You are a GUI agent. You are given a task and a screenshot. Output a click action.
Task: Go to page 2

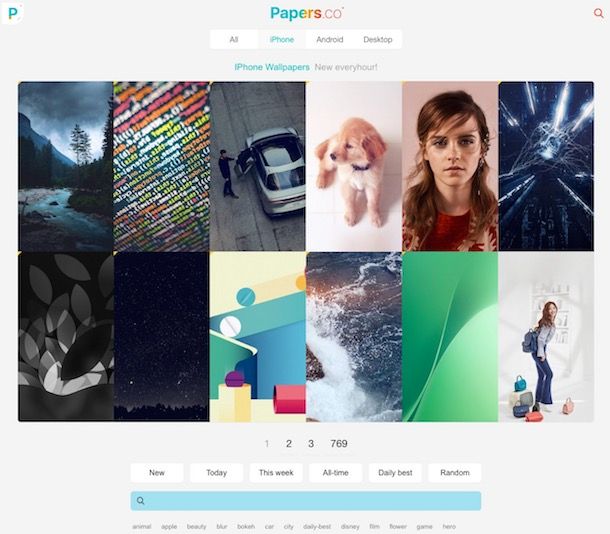coord(289,444)
